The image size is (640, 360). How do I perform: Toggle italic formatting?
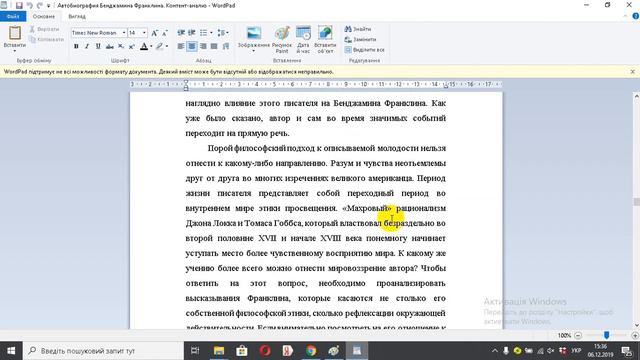click(87, 47)
